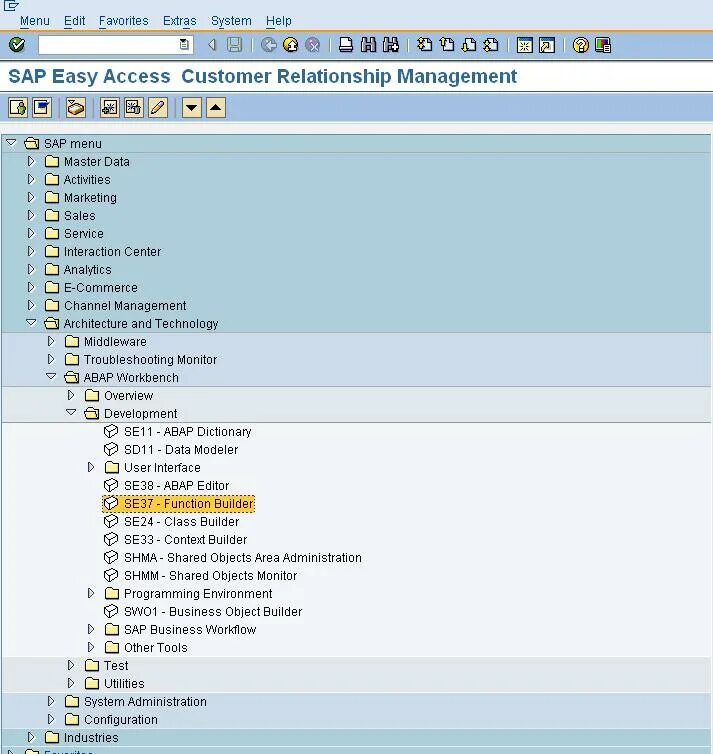The height and width of the screenshot is (754, 713).
Task: Click the green Back arrow icon
Action: pos(268,45)
